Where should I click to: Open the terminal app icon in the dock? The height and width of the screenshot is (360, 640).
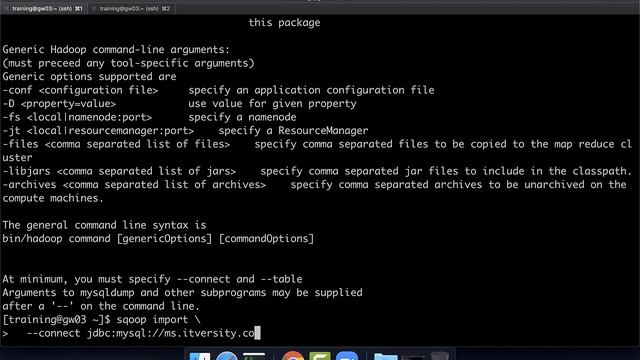pos(254,356)
